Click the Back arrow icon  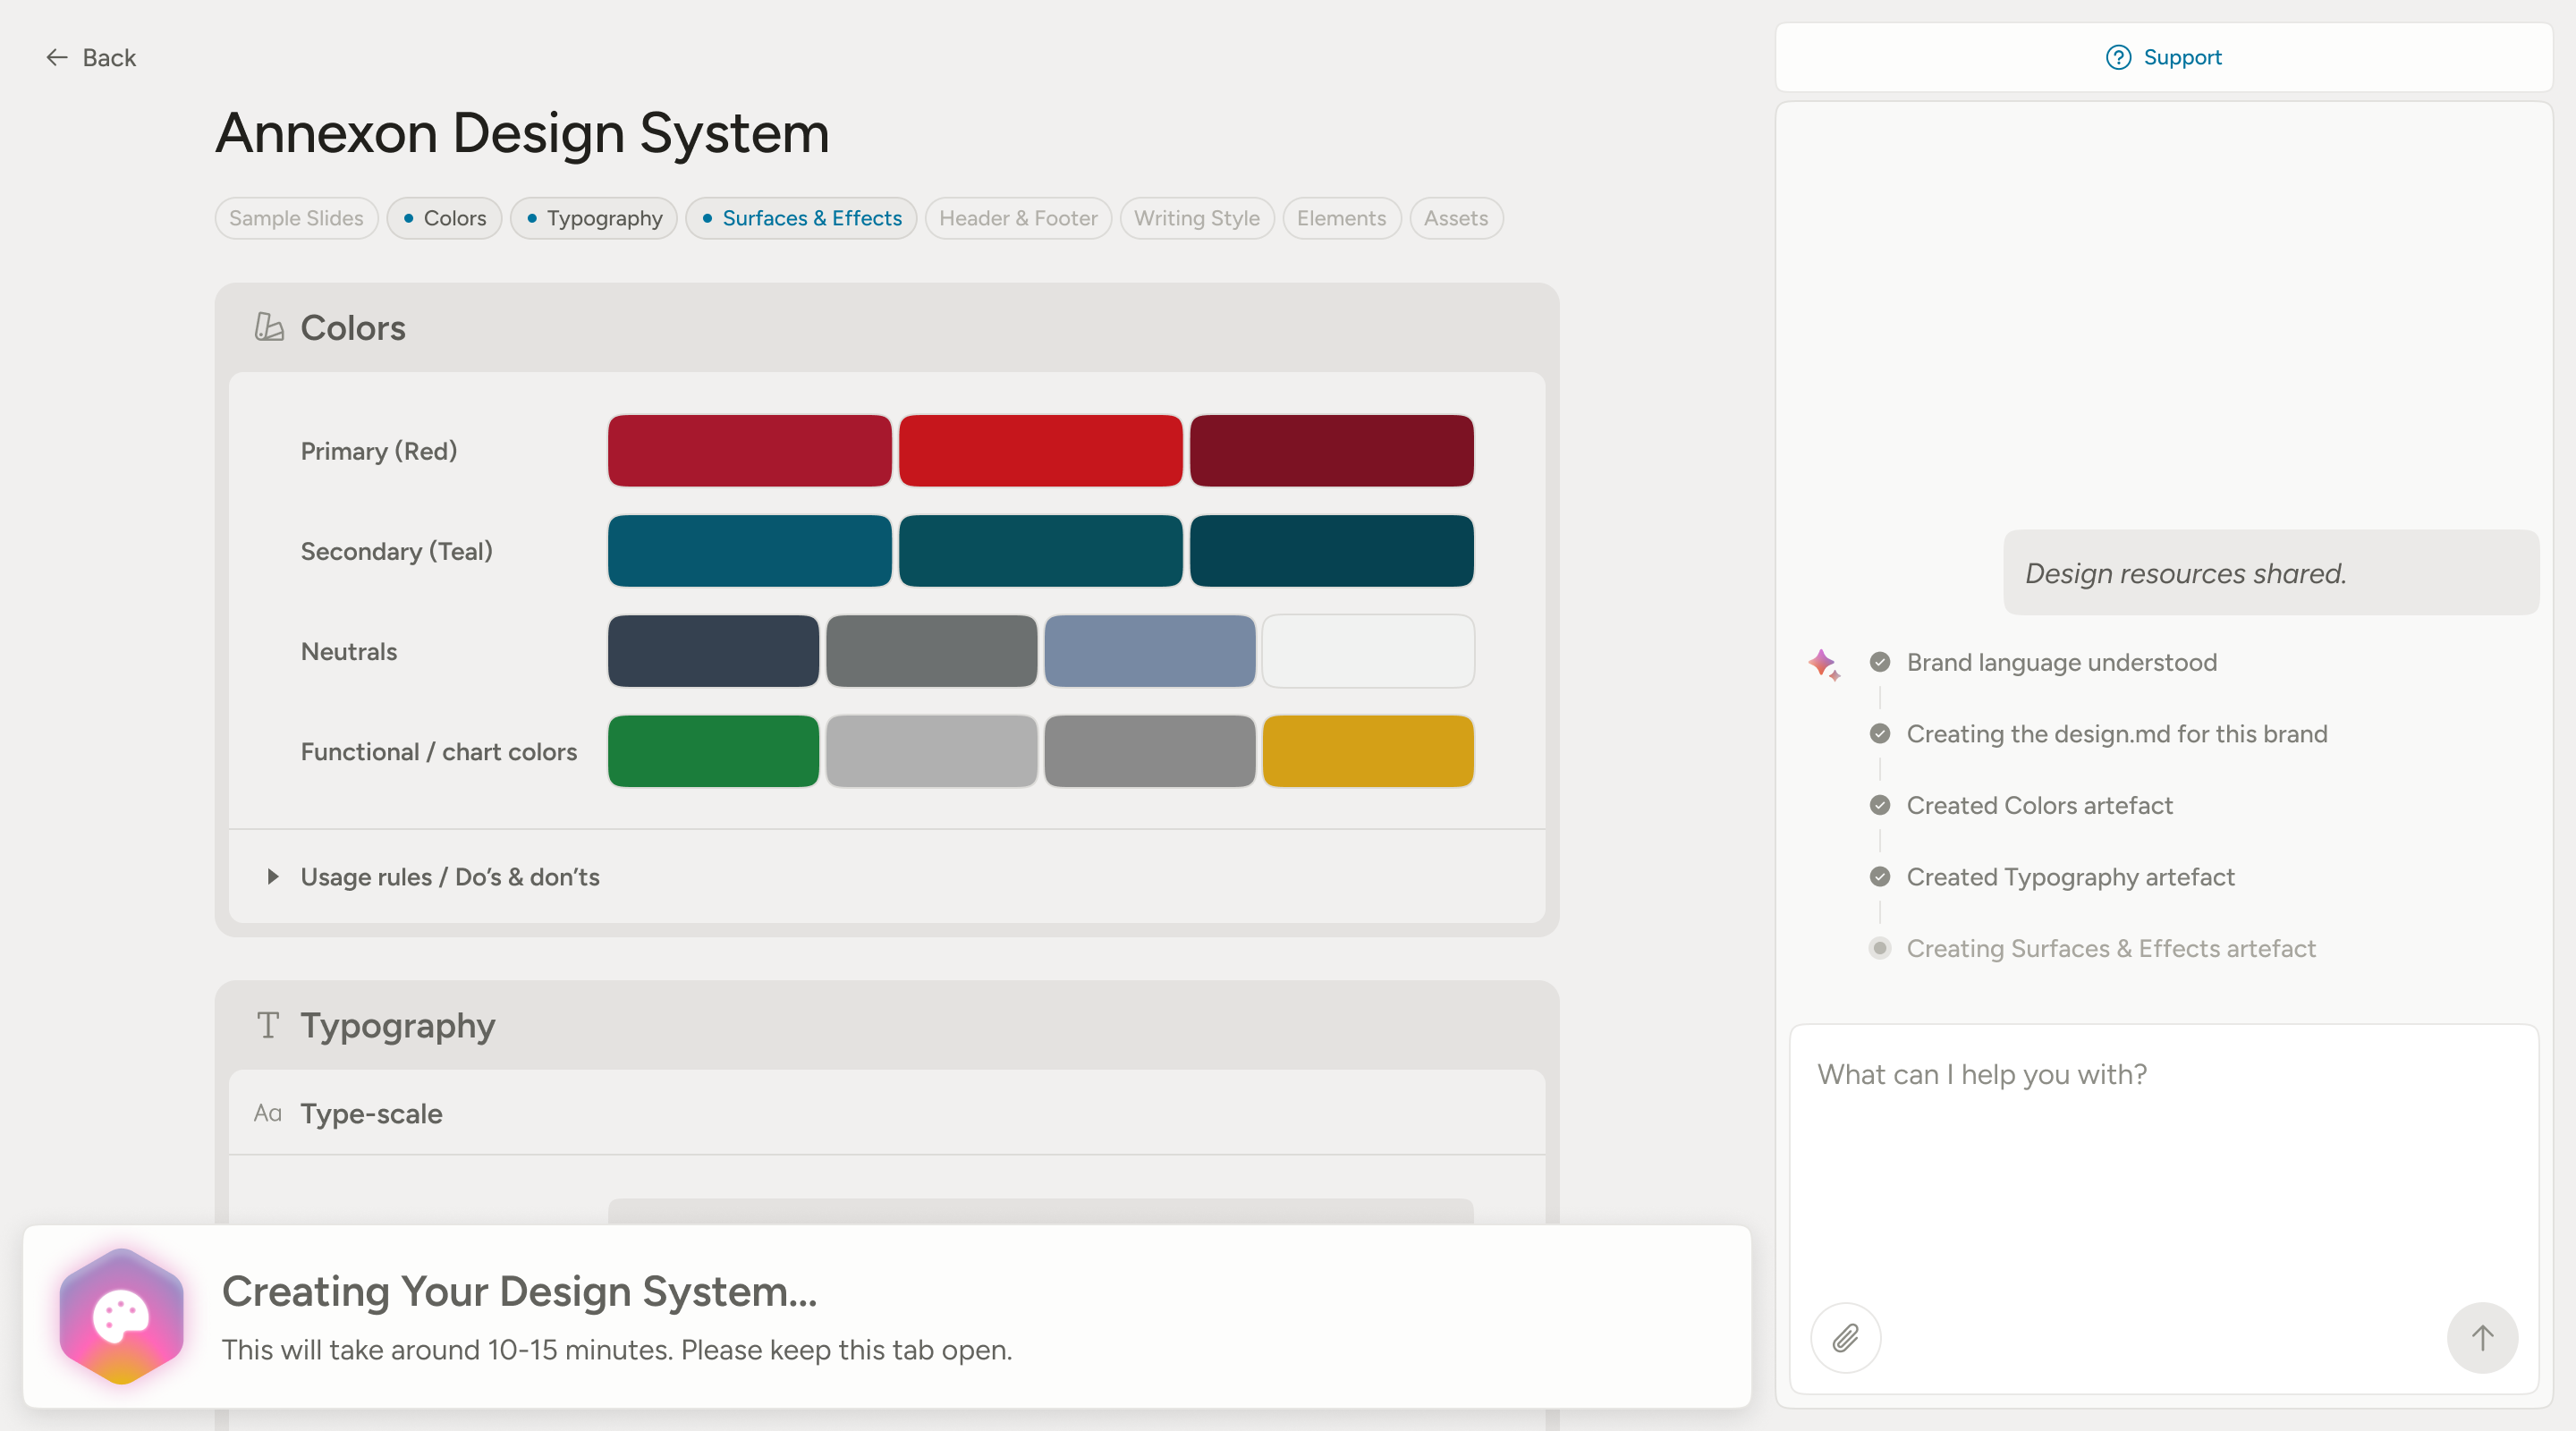pyautogui.click(x=57, y=58)
